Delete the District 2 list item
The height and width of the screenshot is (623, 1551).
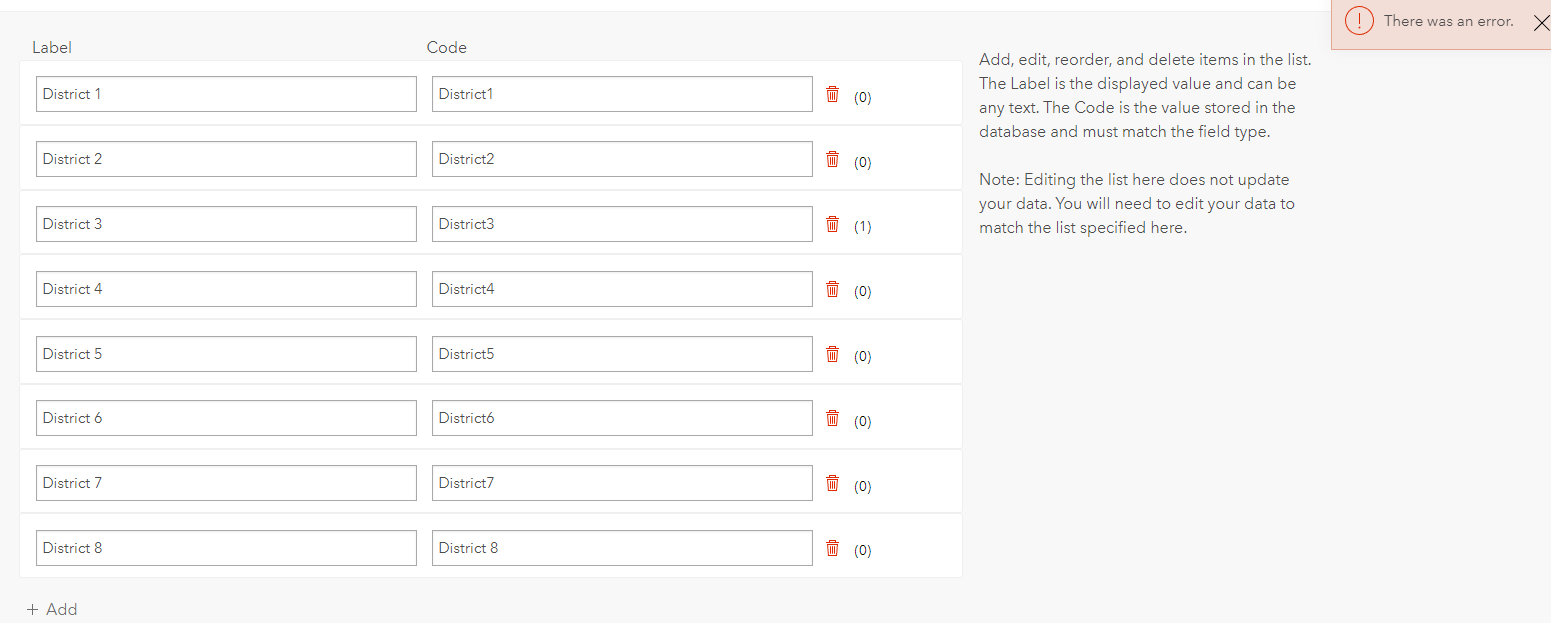click(x=832, y=159)
